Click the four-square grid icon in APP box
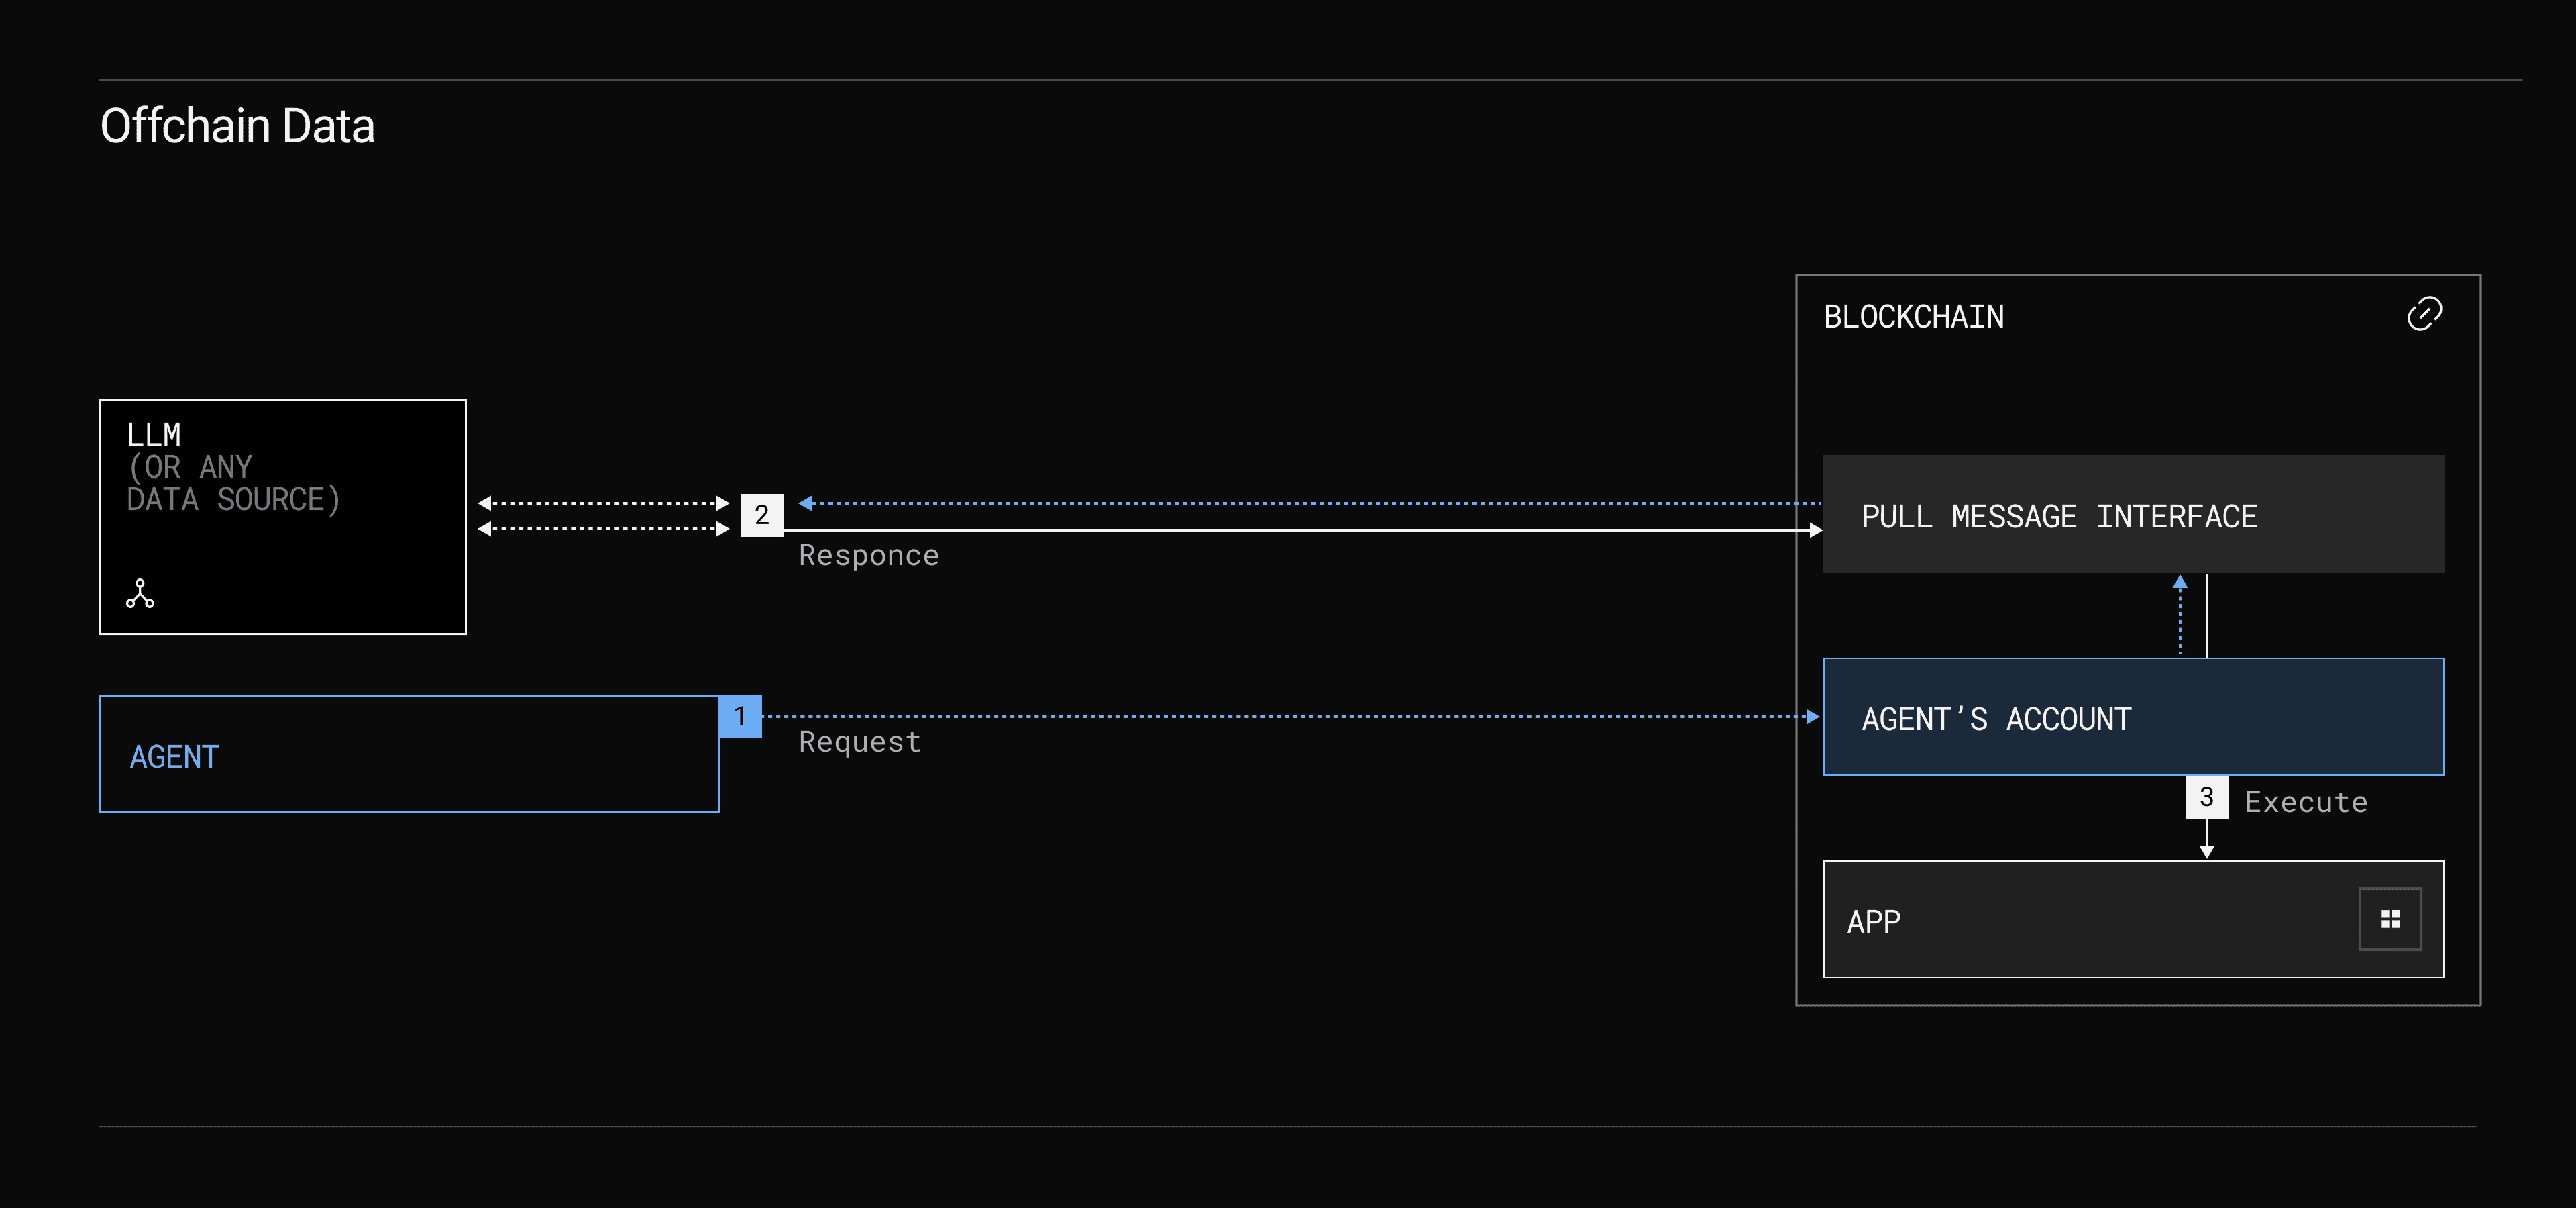 point(2390,919)
